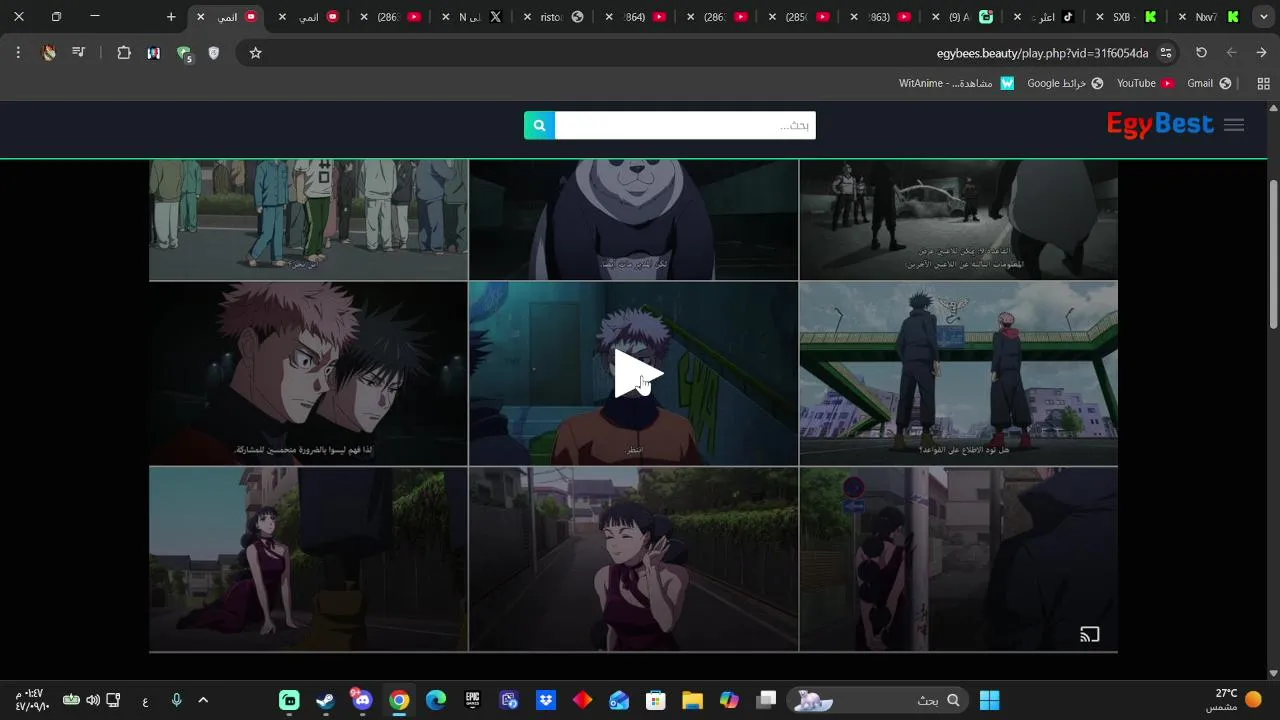Click the EgyBest logo

[1160, 125]
